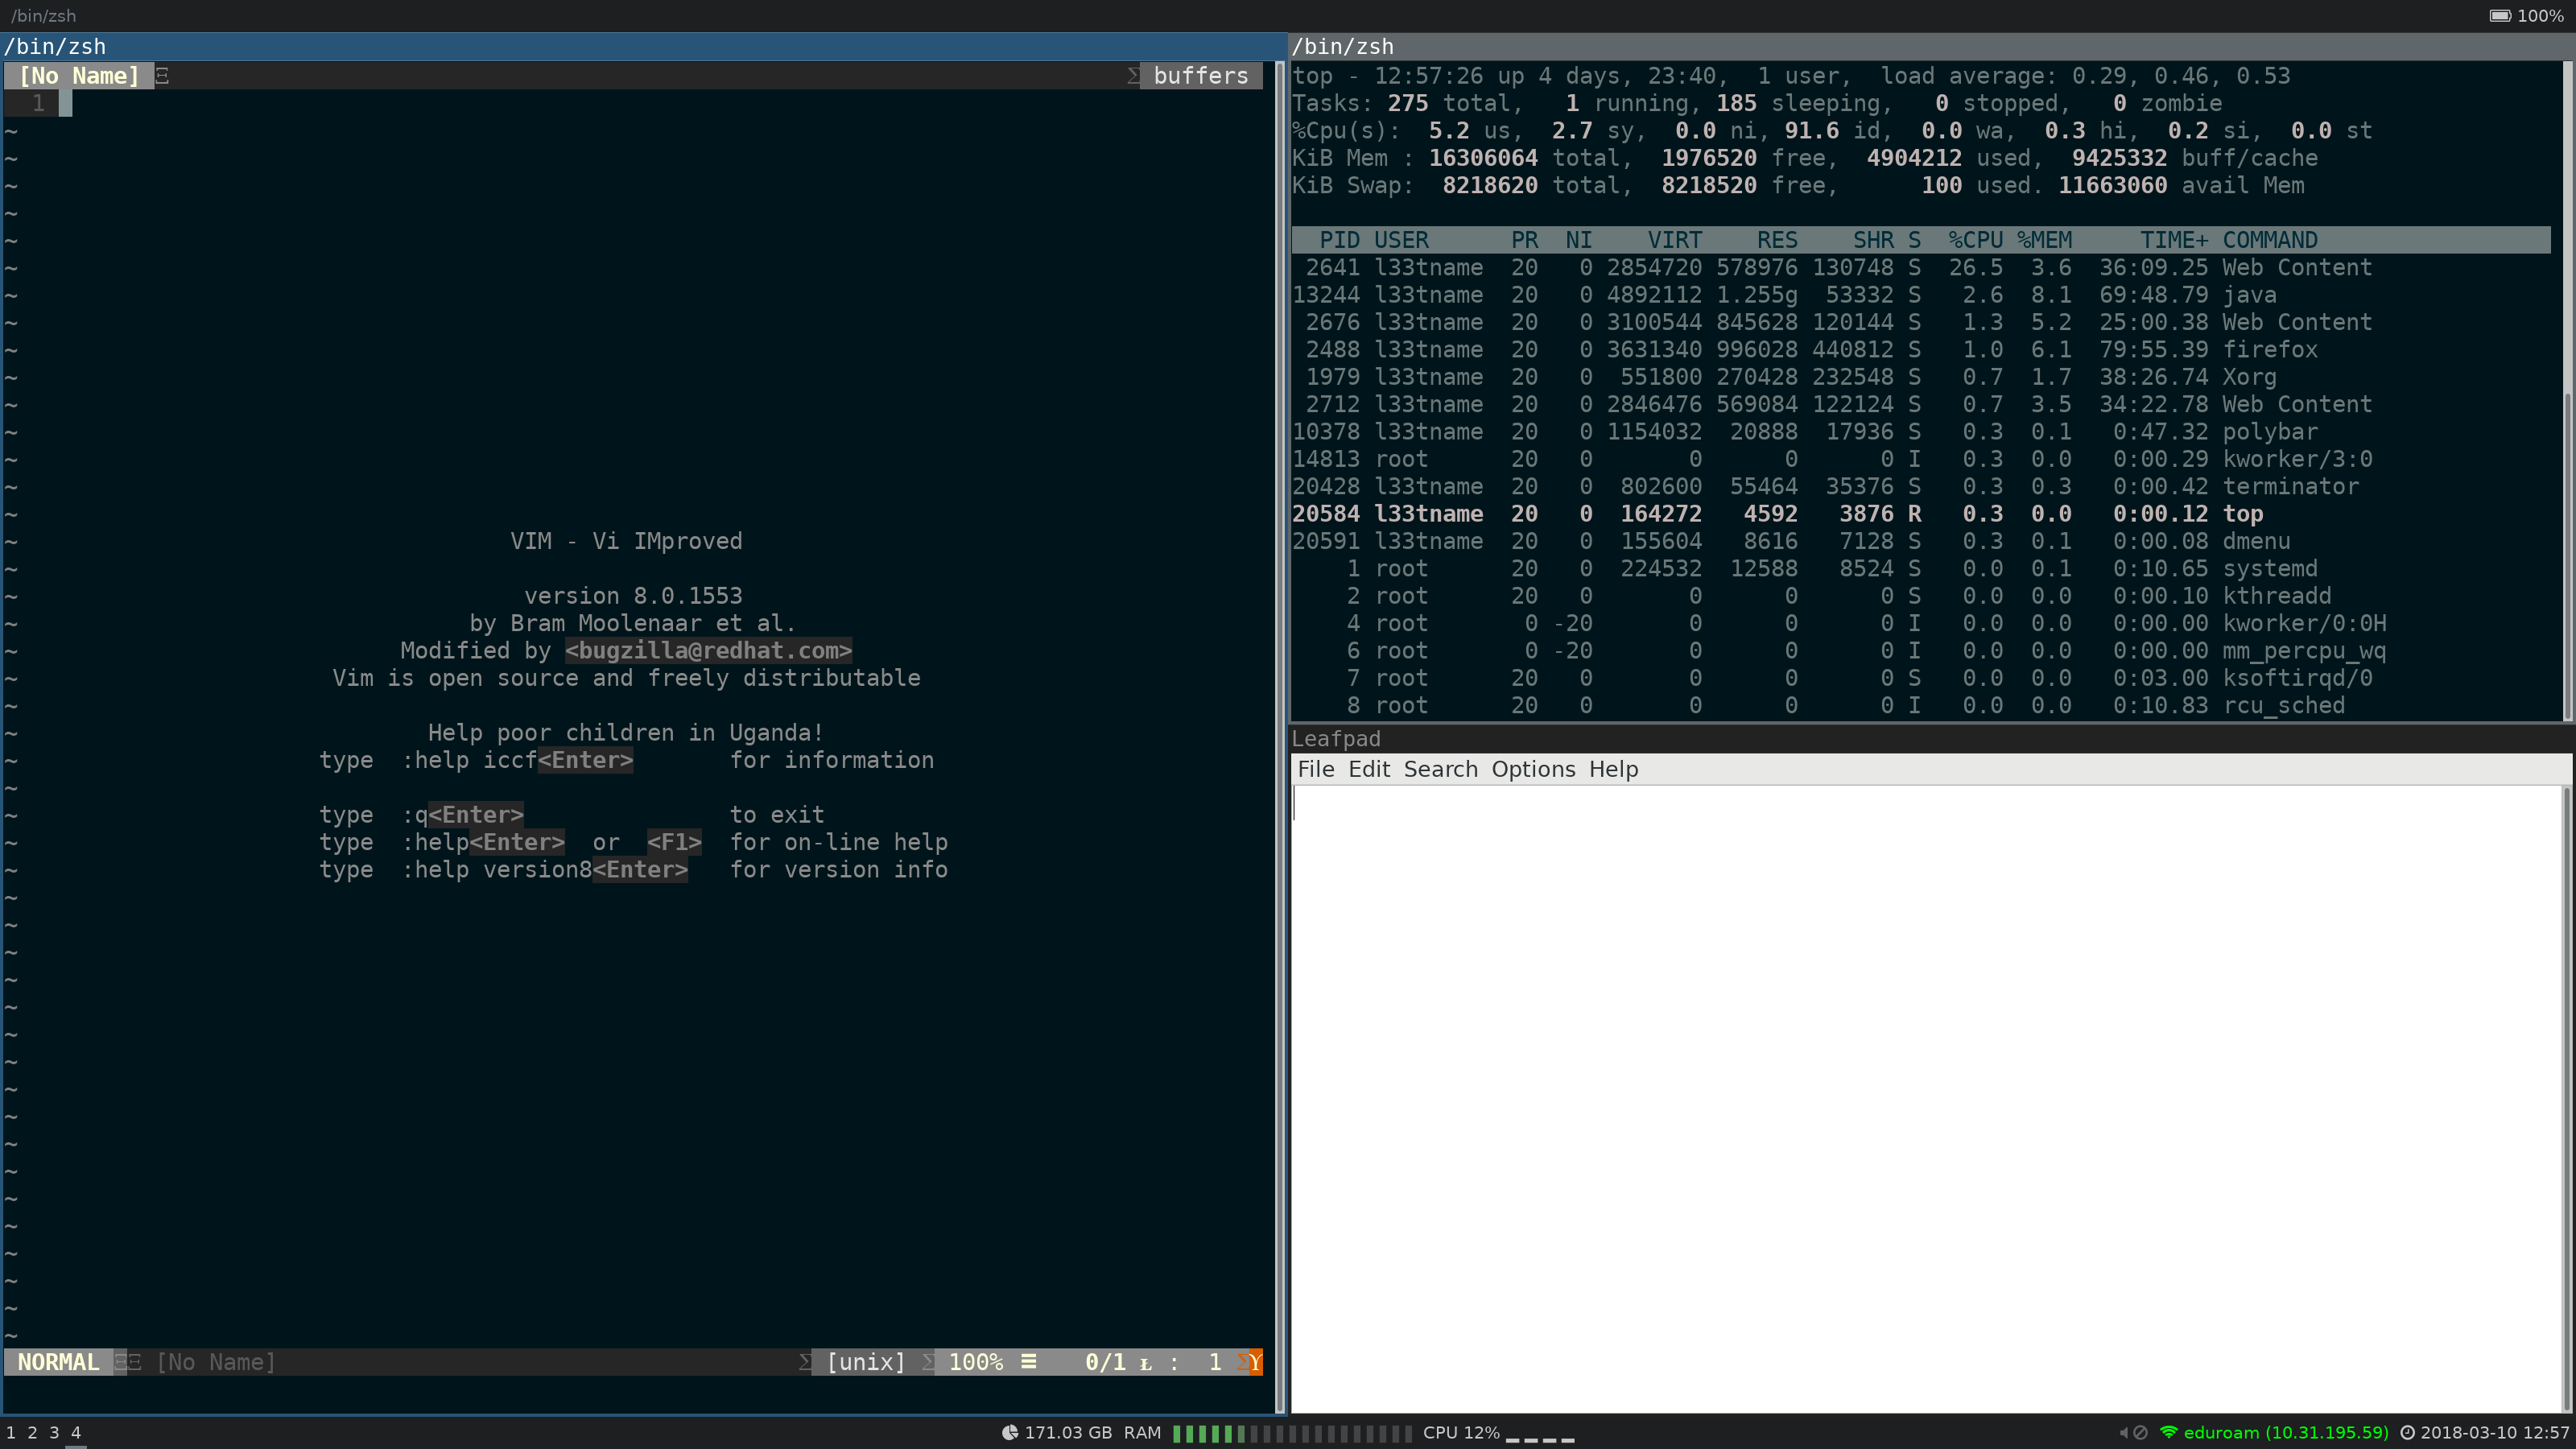Switch to workspace 4
Screen dimensions: 2576x1449
coord(75,1432)
